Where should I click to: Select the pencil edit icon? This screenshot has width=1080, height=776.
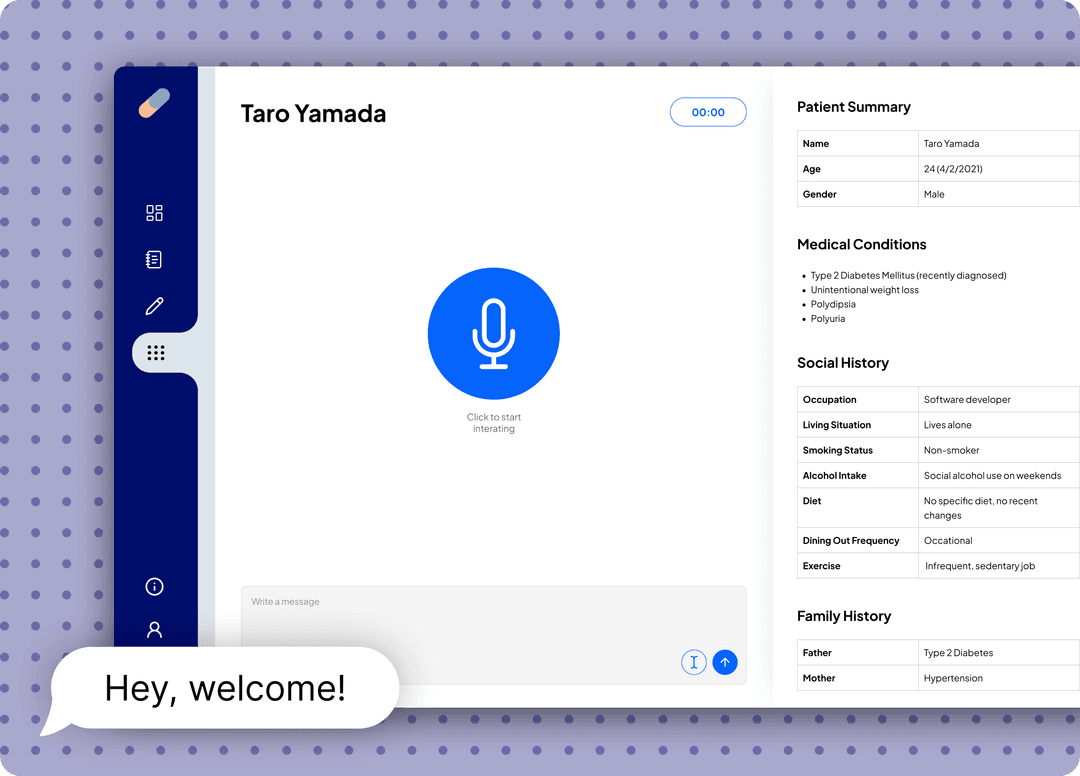[x=154, y=306]
